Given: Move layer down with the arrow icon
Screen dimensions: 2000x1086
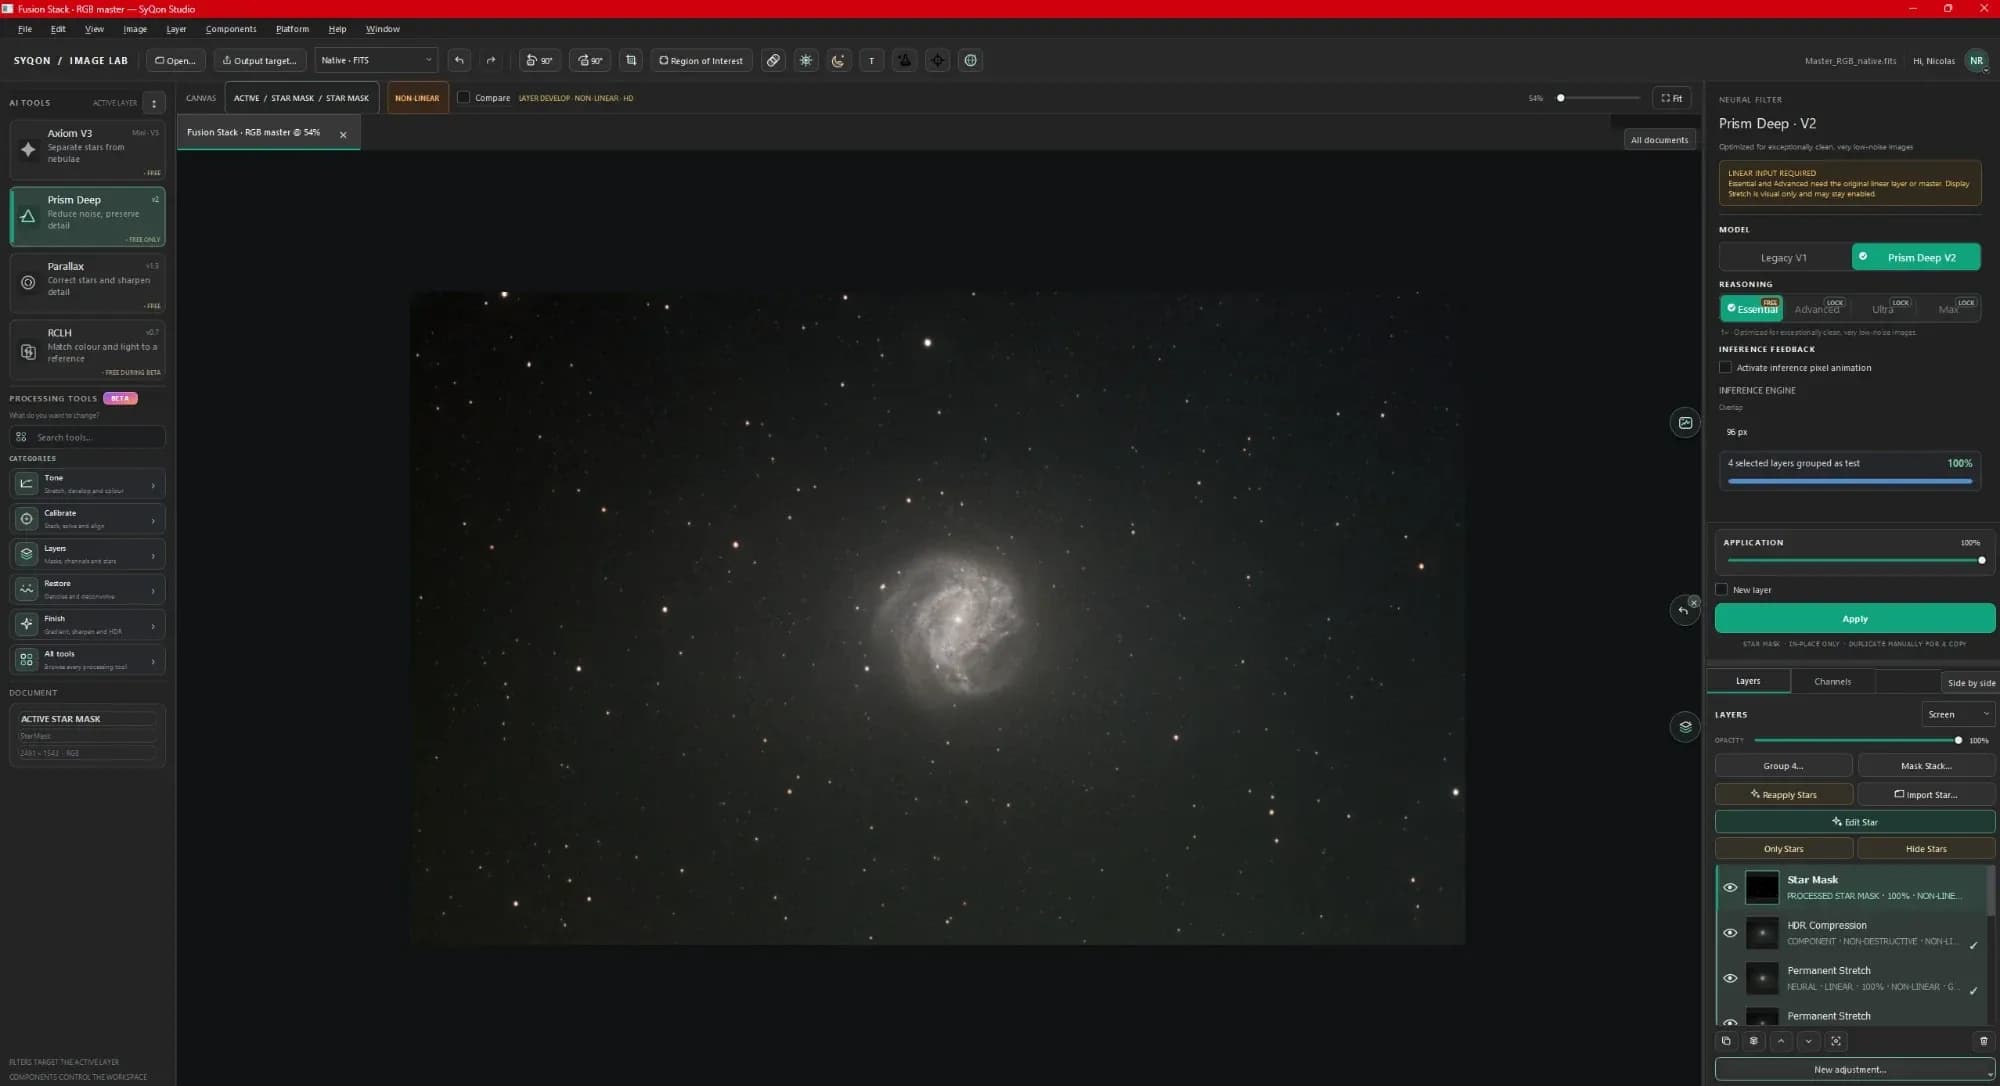Looking at the screenshot, I should click(1808, 1041).
